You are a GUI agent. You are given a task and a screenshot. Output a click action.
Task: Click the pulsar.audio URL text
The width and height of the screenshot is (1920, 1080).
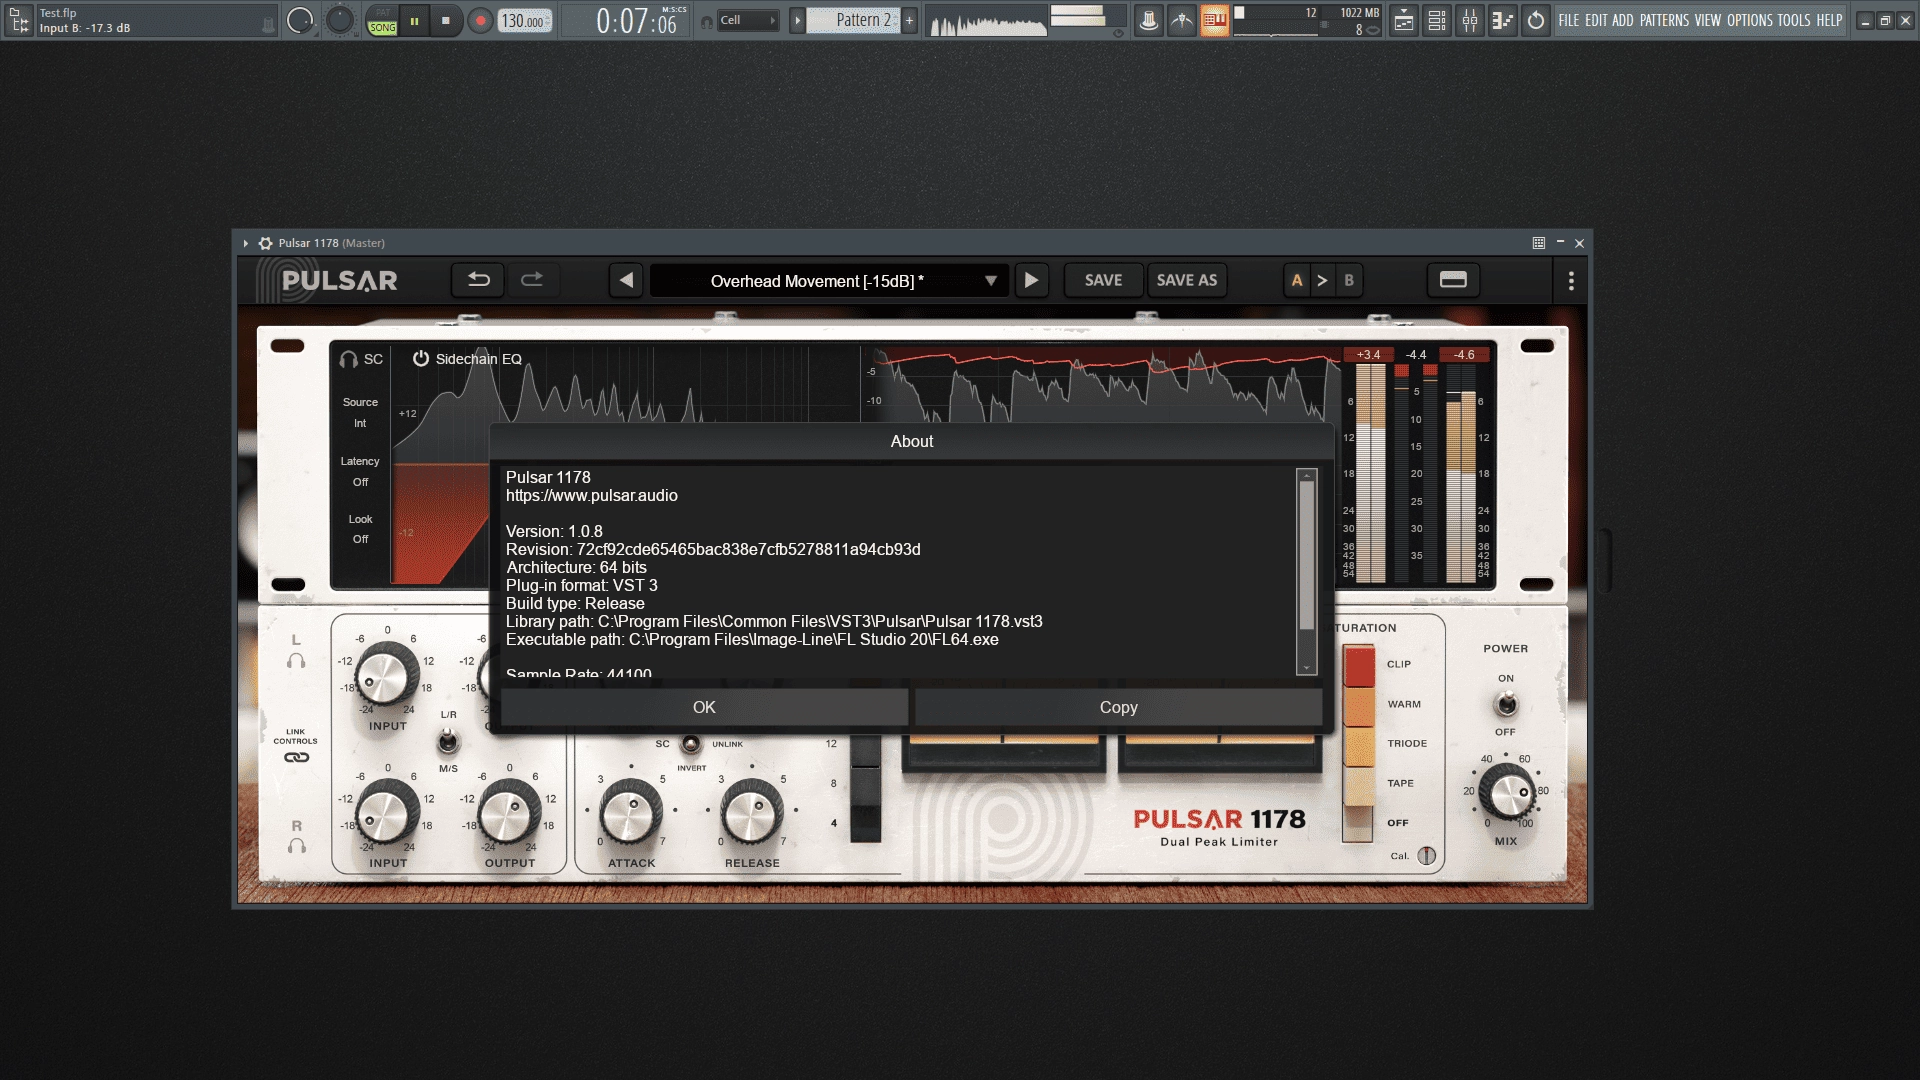591,496
